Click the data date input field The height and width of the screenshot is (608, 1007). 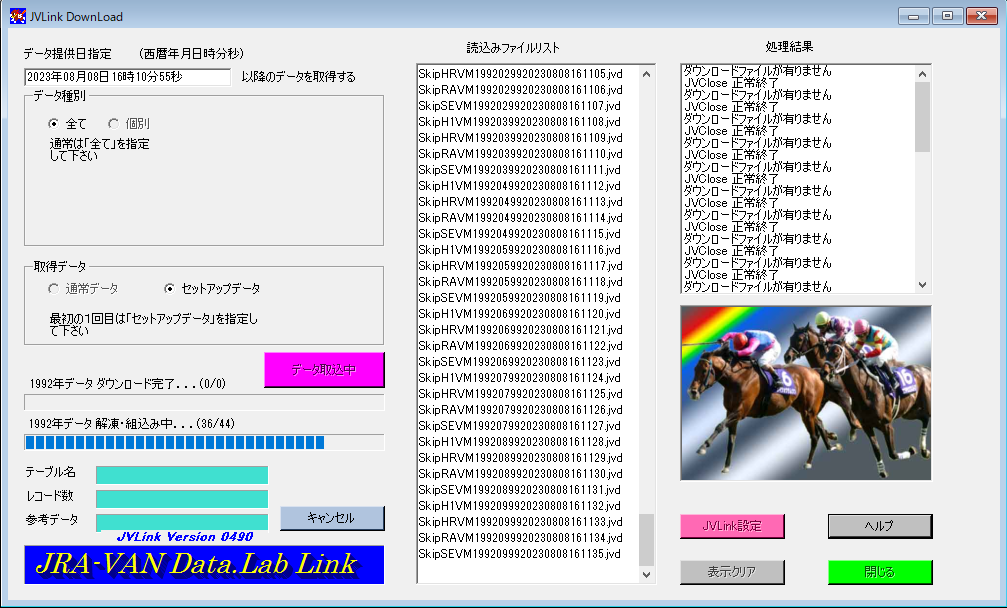(127, 77)
